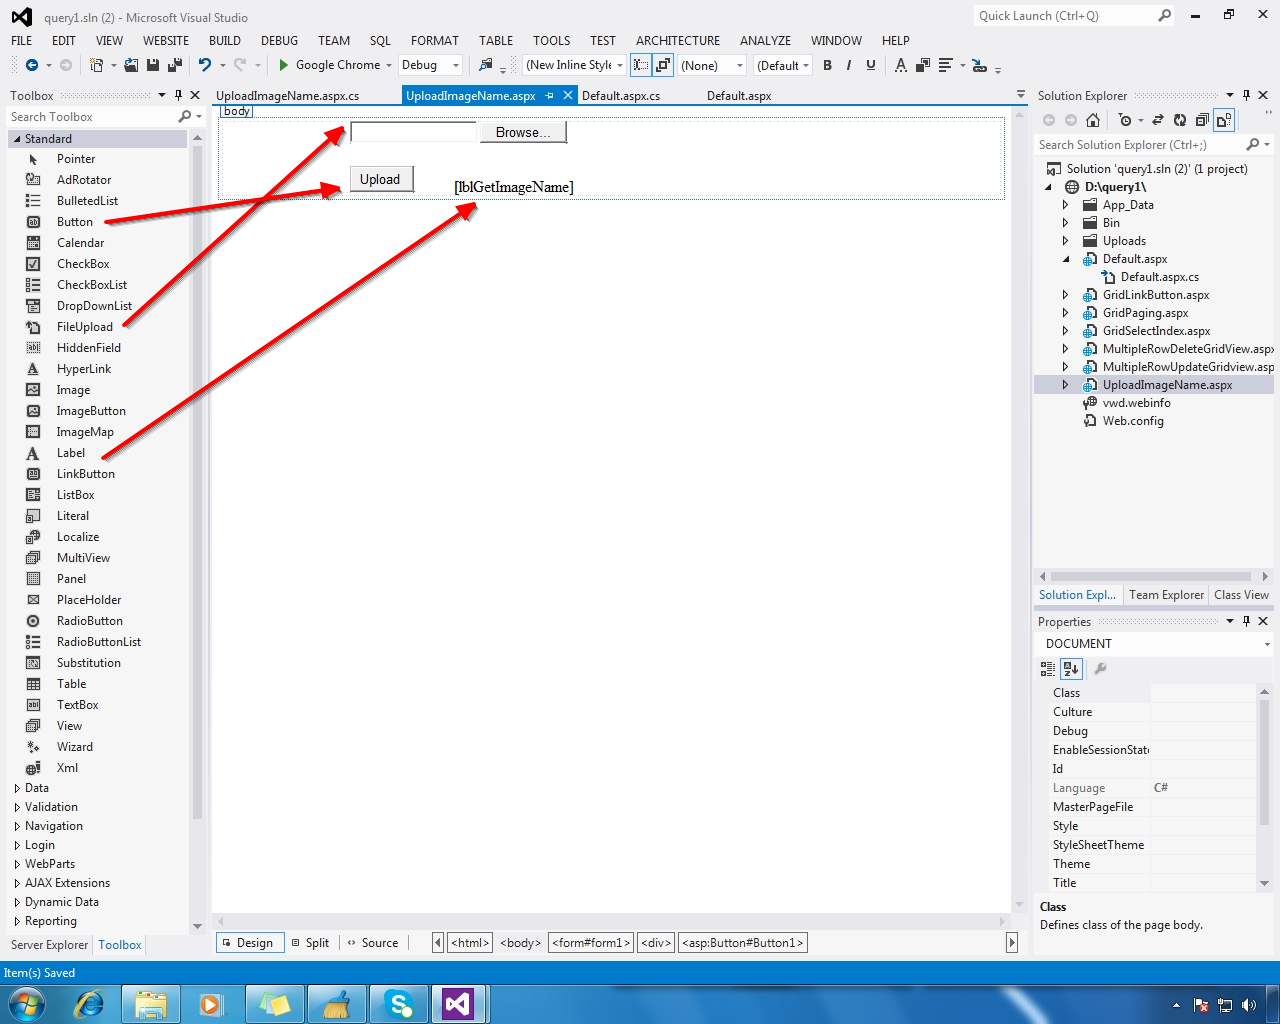Click Show All Files in Solution Explorer
The width and height of the screenshot is (1280, 1024).
click(x=1223, y=119)
